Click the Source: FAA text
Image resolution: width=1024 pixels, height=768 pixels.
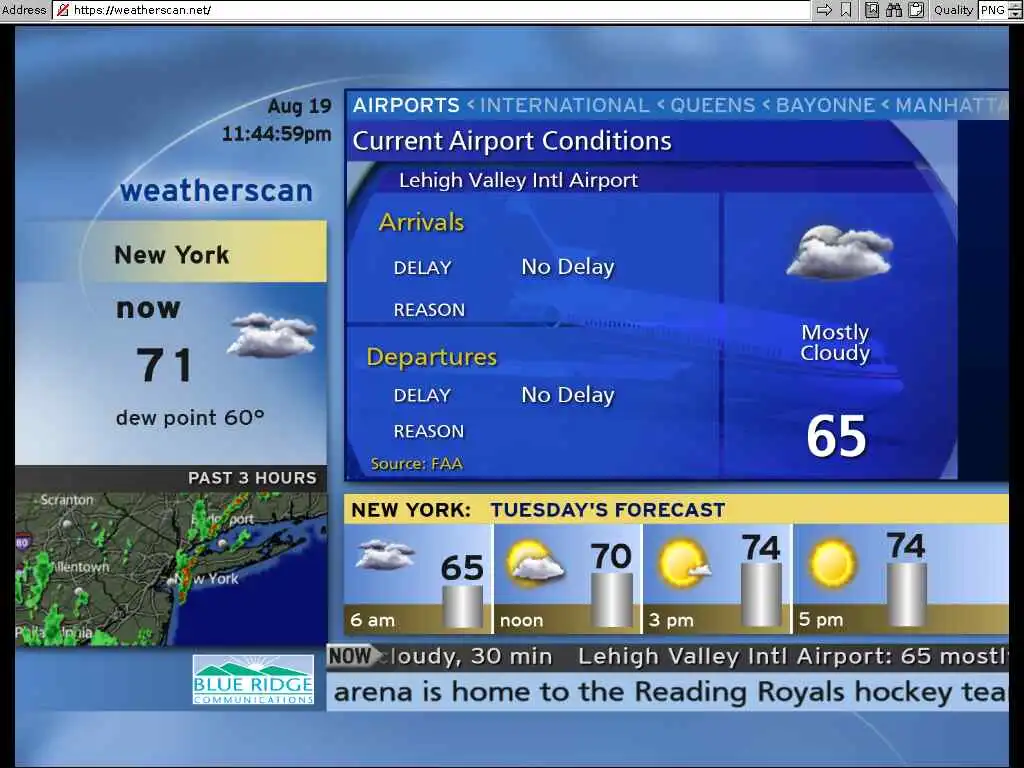[417, 464]
